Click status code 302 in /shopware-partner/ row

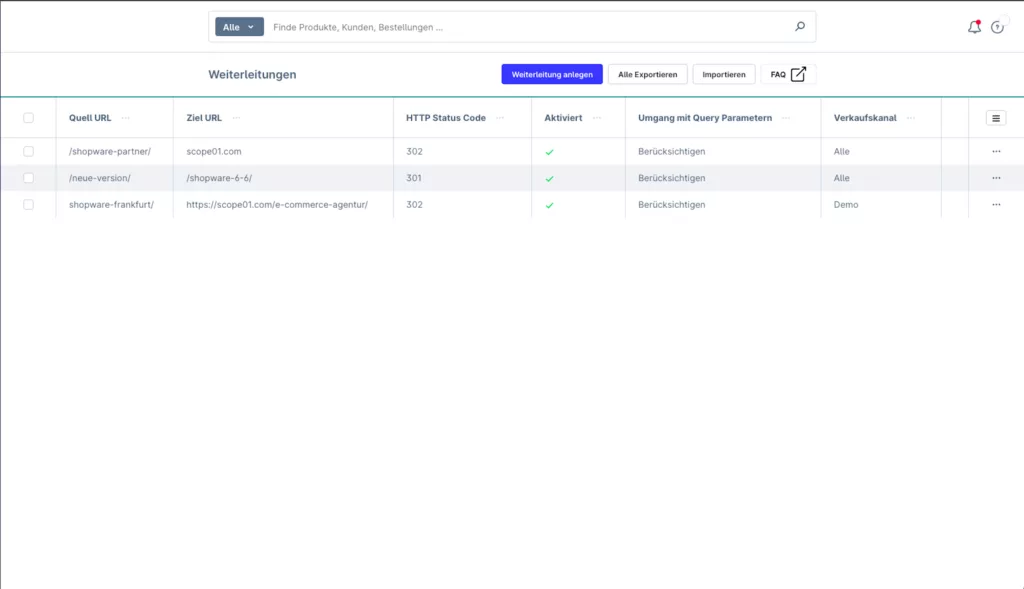(x=414, y=151)
